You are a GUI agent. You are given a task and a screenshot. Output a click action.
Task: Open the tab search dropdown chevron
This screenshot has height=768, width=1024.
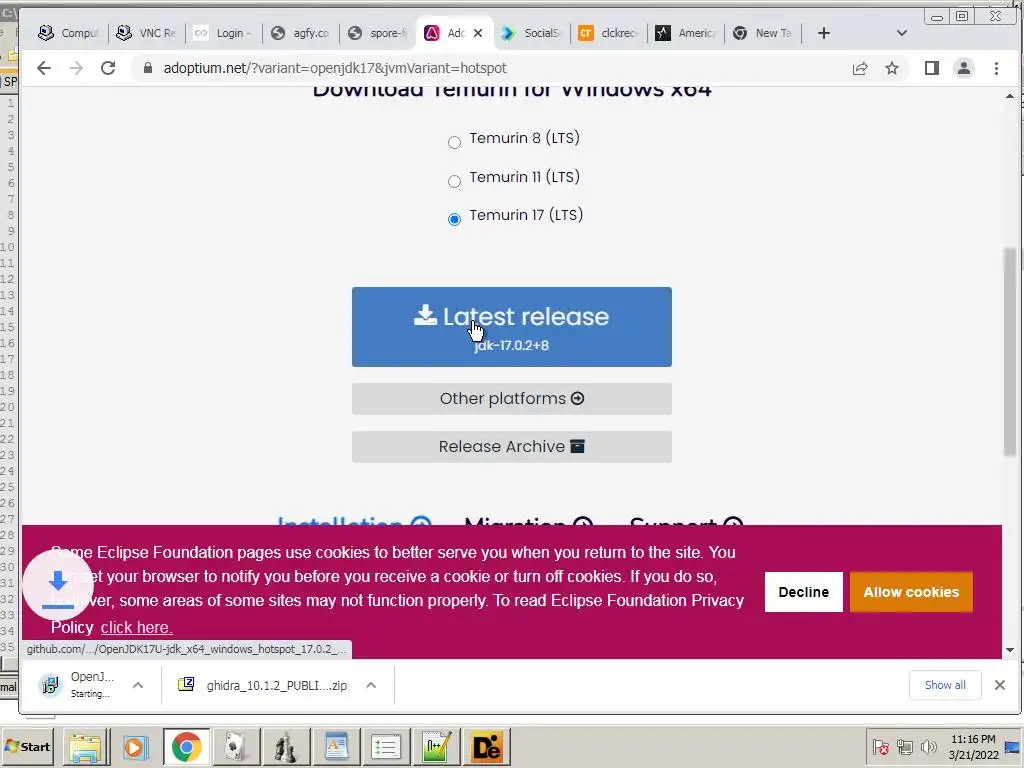coord(902,33)
